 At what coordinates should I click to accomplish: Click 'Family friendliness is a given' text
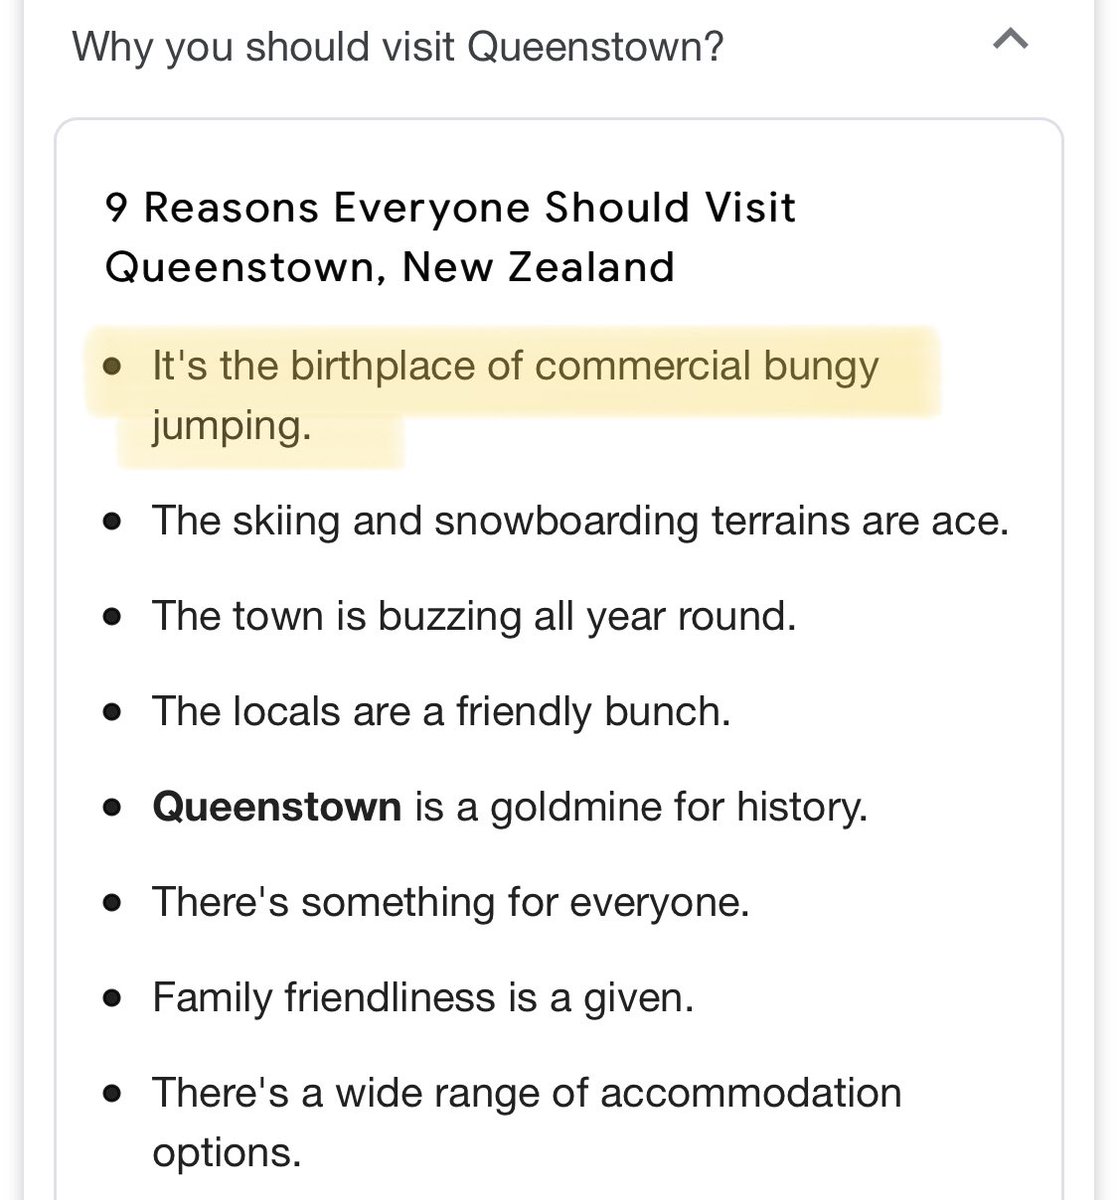tap(422, 997)
